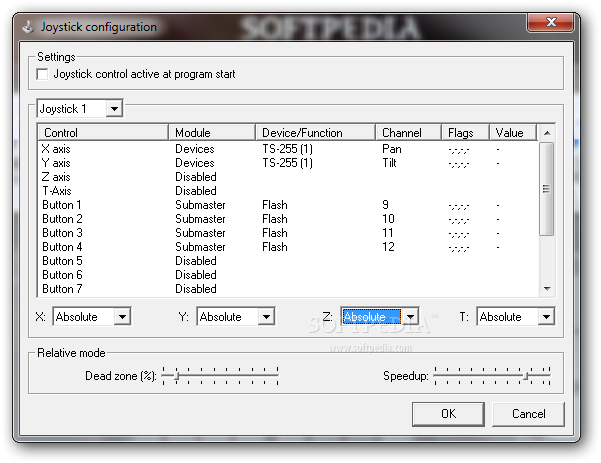This screenshot has height=463, width=601.
Task: Click TS-255 (1) in Y axis row
Action: tap(287, 163)
